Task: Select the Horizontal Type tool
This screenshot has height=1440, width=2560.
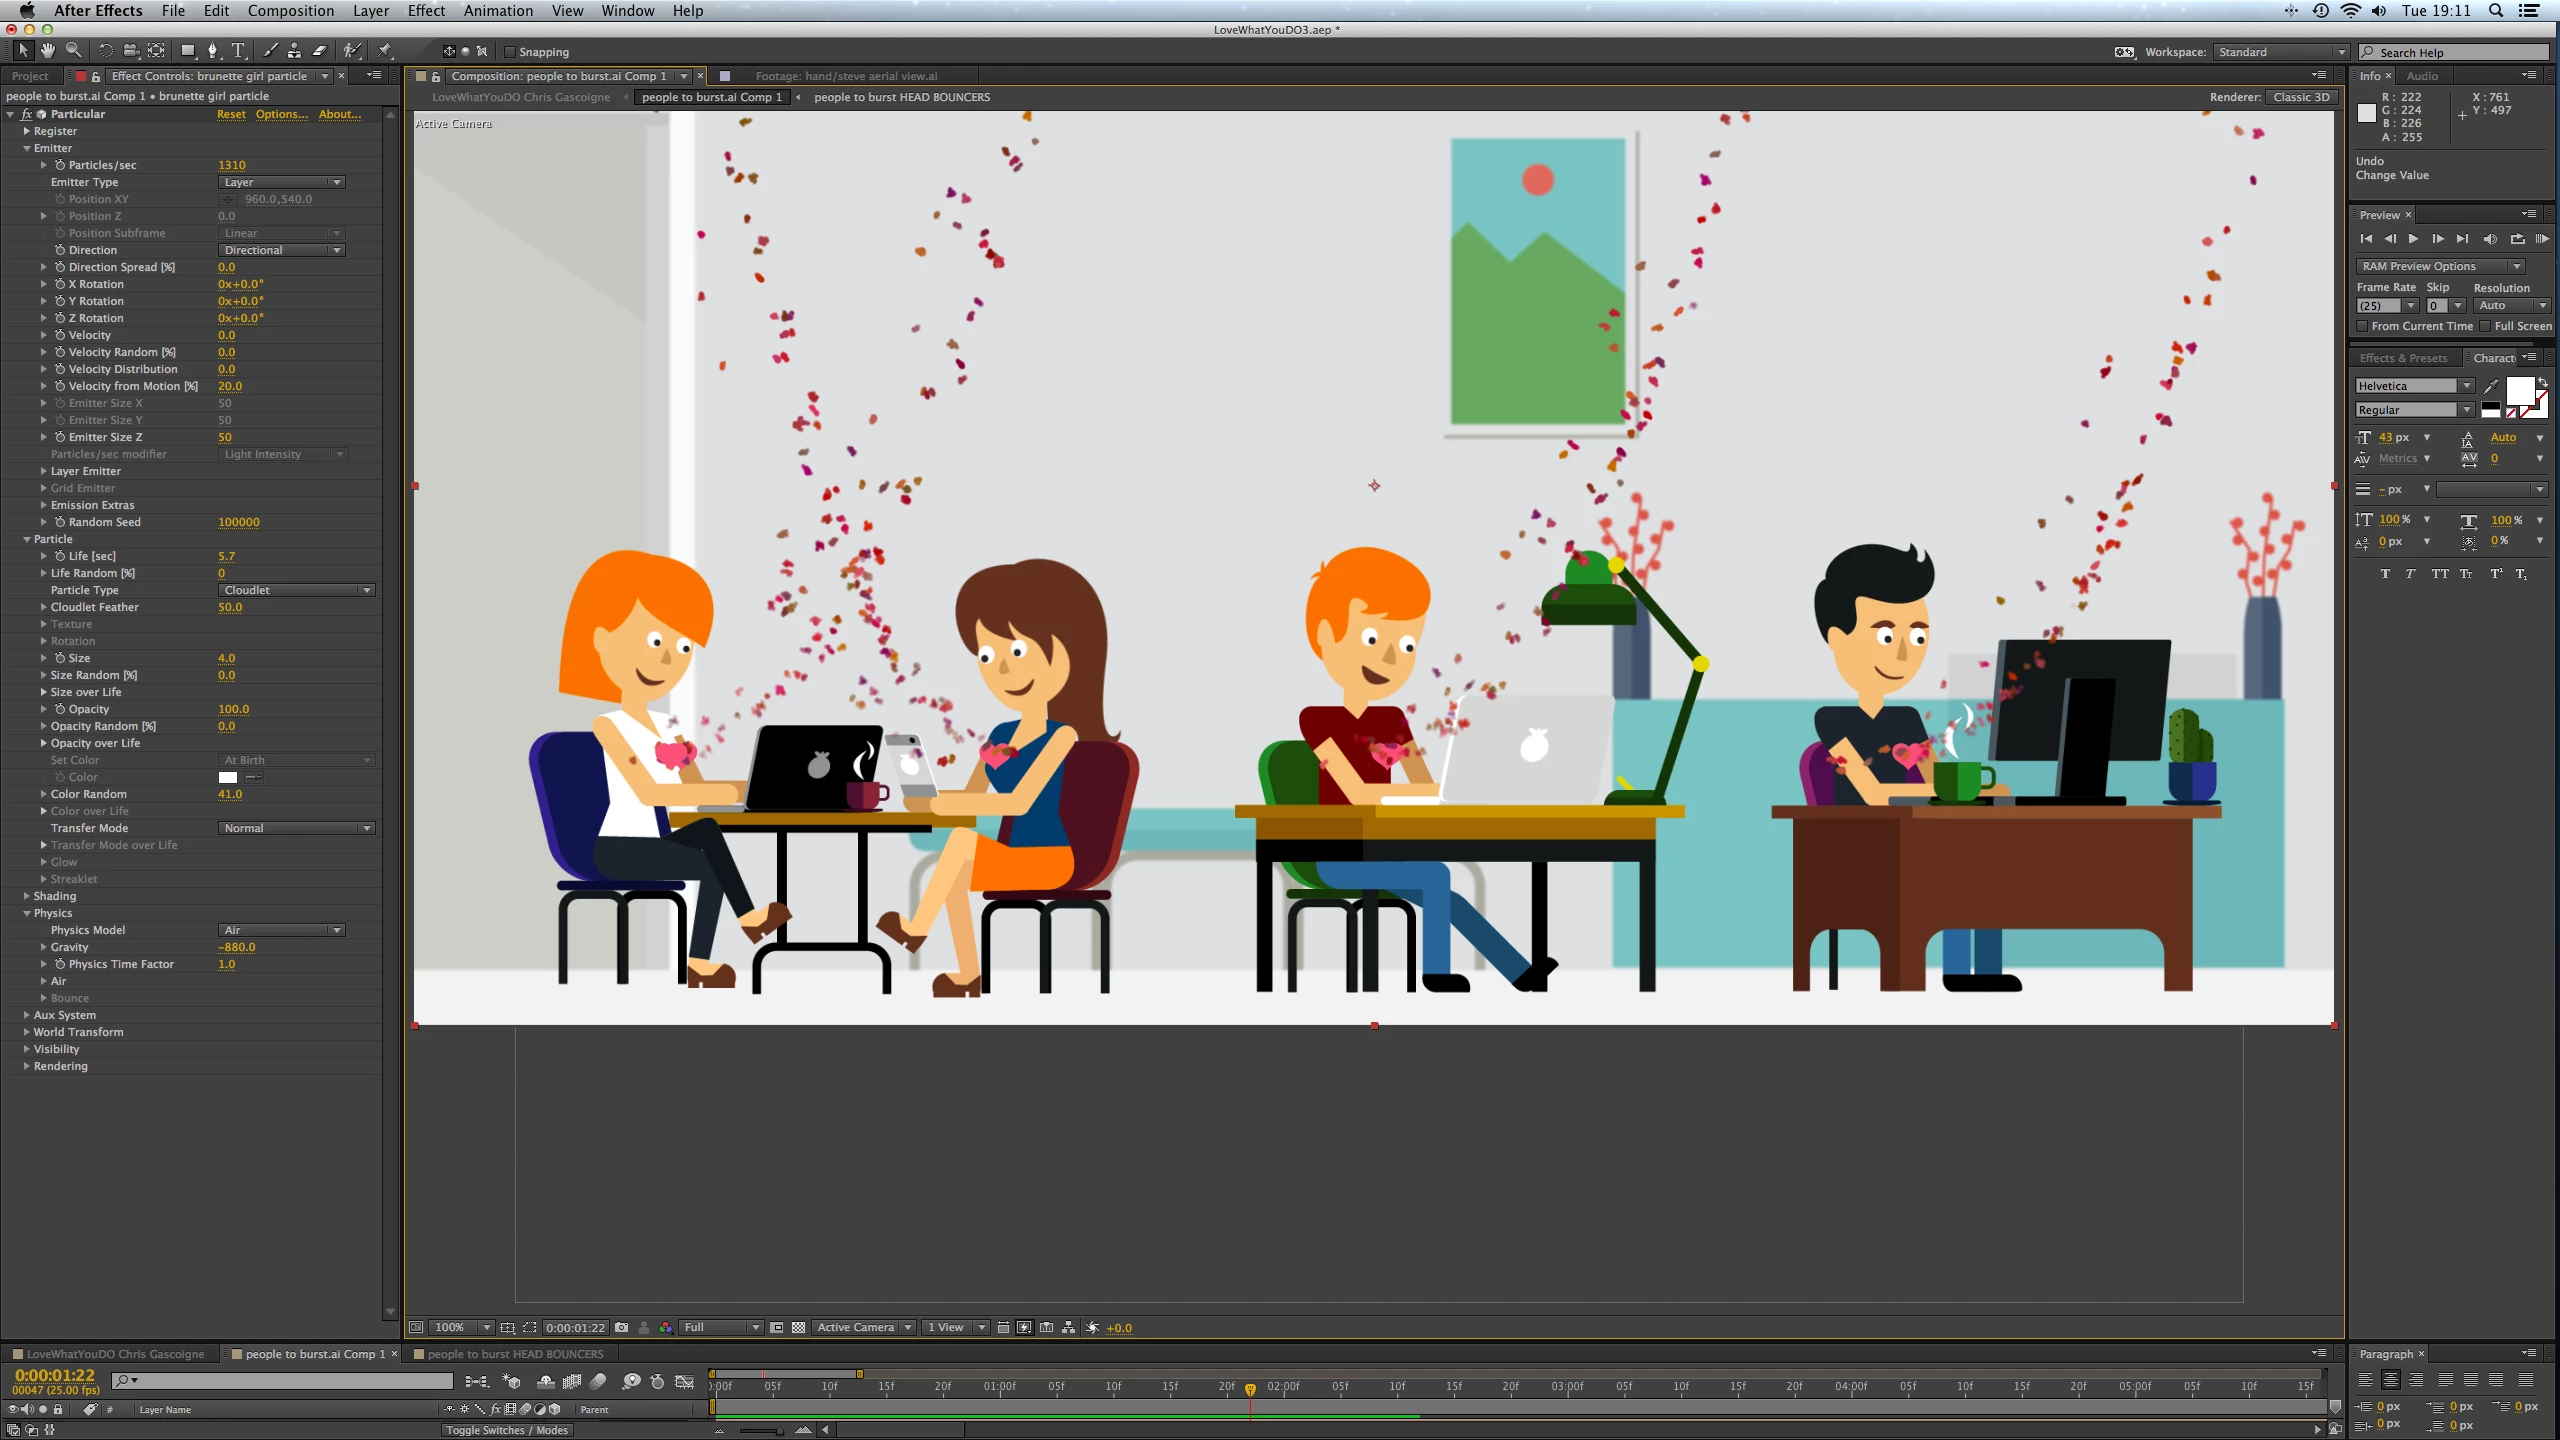Action: [x=238, y=51]
